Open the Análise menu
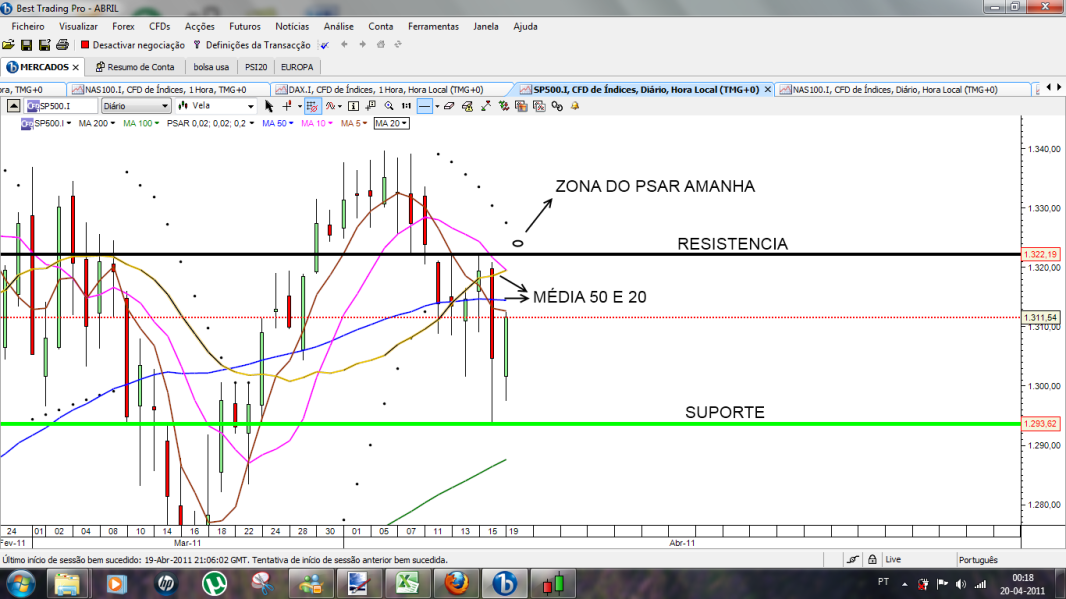Screen dimensions: 1066x599 pos(339,27)
